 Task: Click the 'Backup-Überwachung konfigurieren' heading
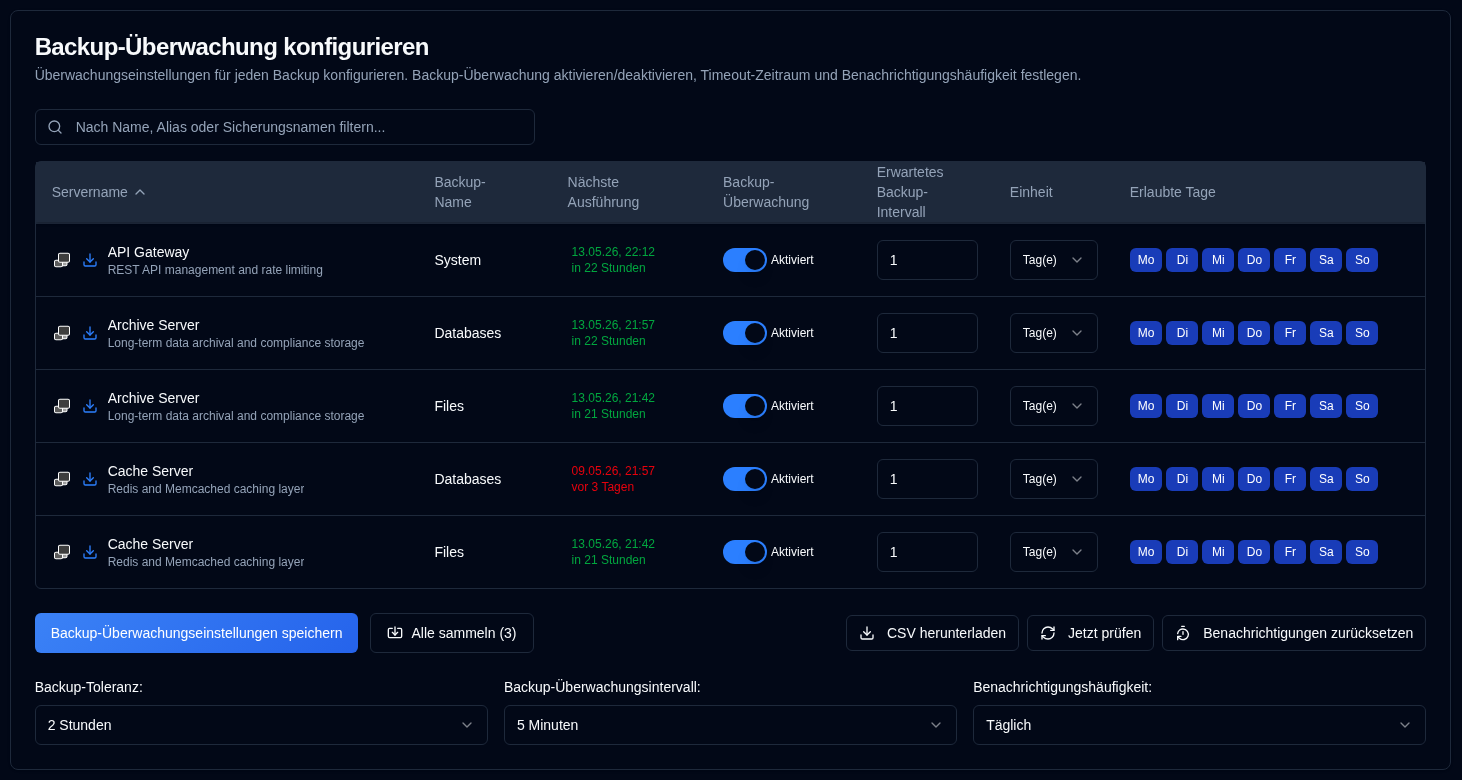[x=232, y=47]
